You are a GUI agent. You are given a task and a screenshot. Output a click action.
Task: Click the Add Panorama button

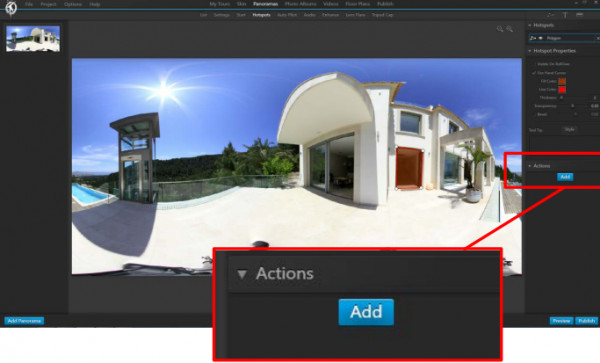point(24,321)
